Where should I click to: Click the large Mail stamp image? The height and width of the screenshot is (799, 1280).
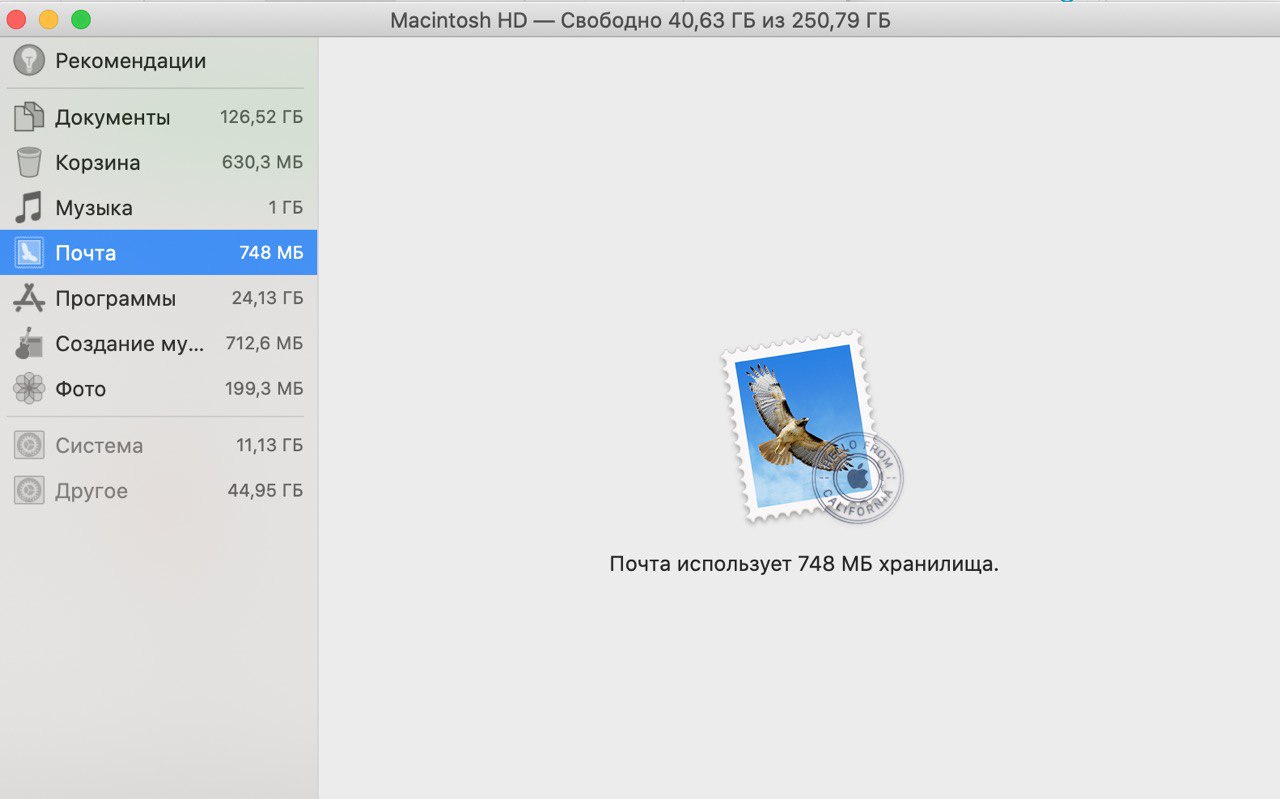[x=811, y=427]
